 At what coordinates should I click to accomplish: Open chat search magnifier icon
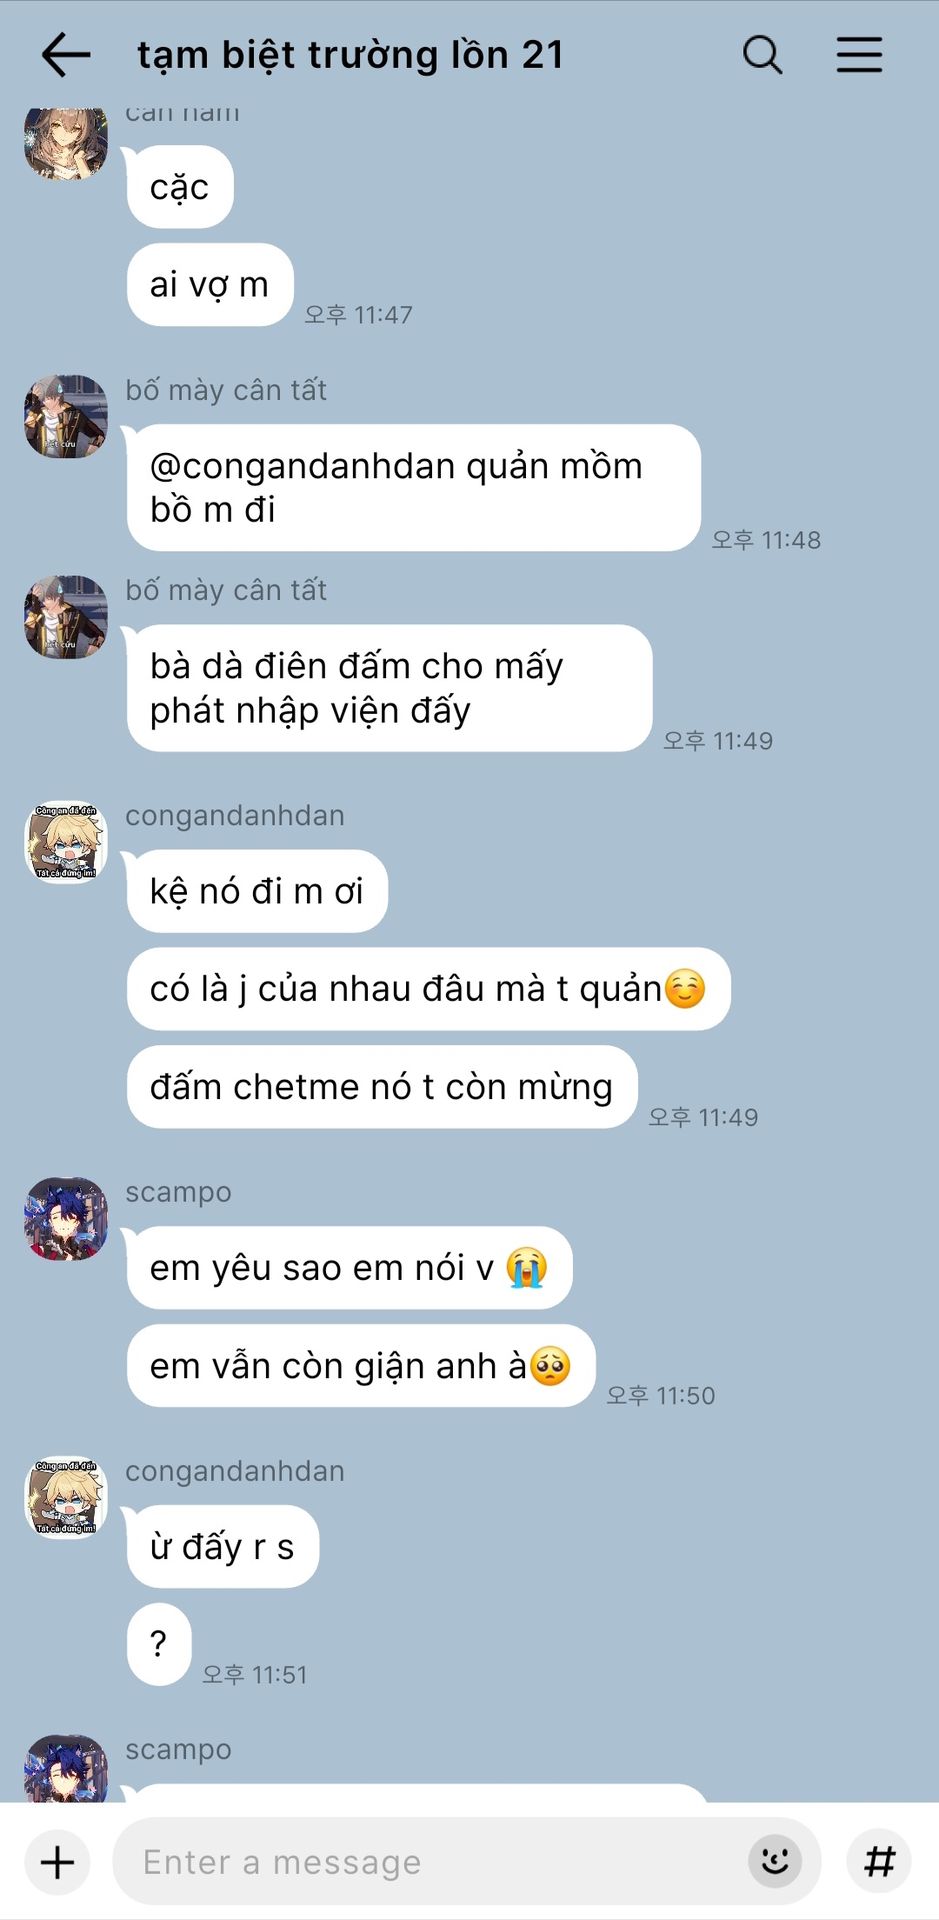[x=762, y=55]
